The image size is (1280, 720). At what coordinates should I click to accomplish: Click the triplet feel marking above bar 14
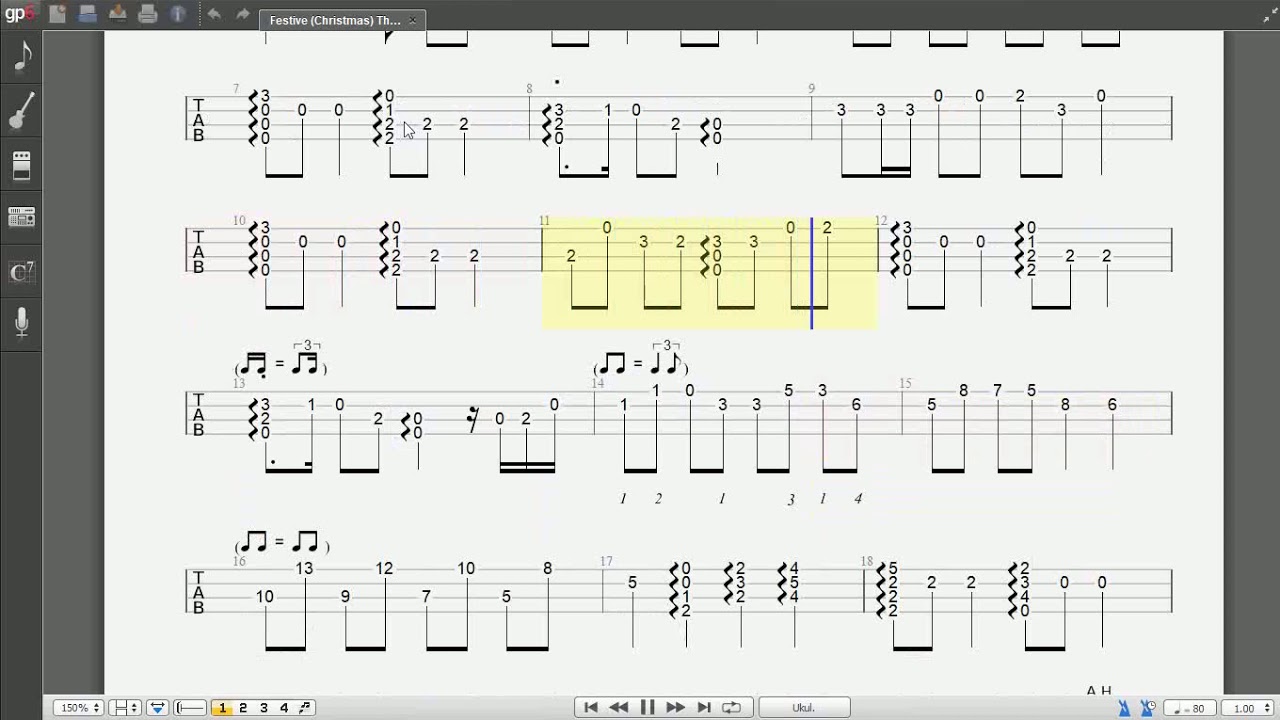641,361
